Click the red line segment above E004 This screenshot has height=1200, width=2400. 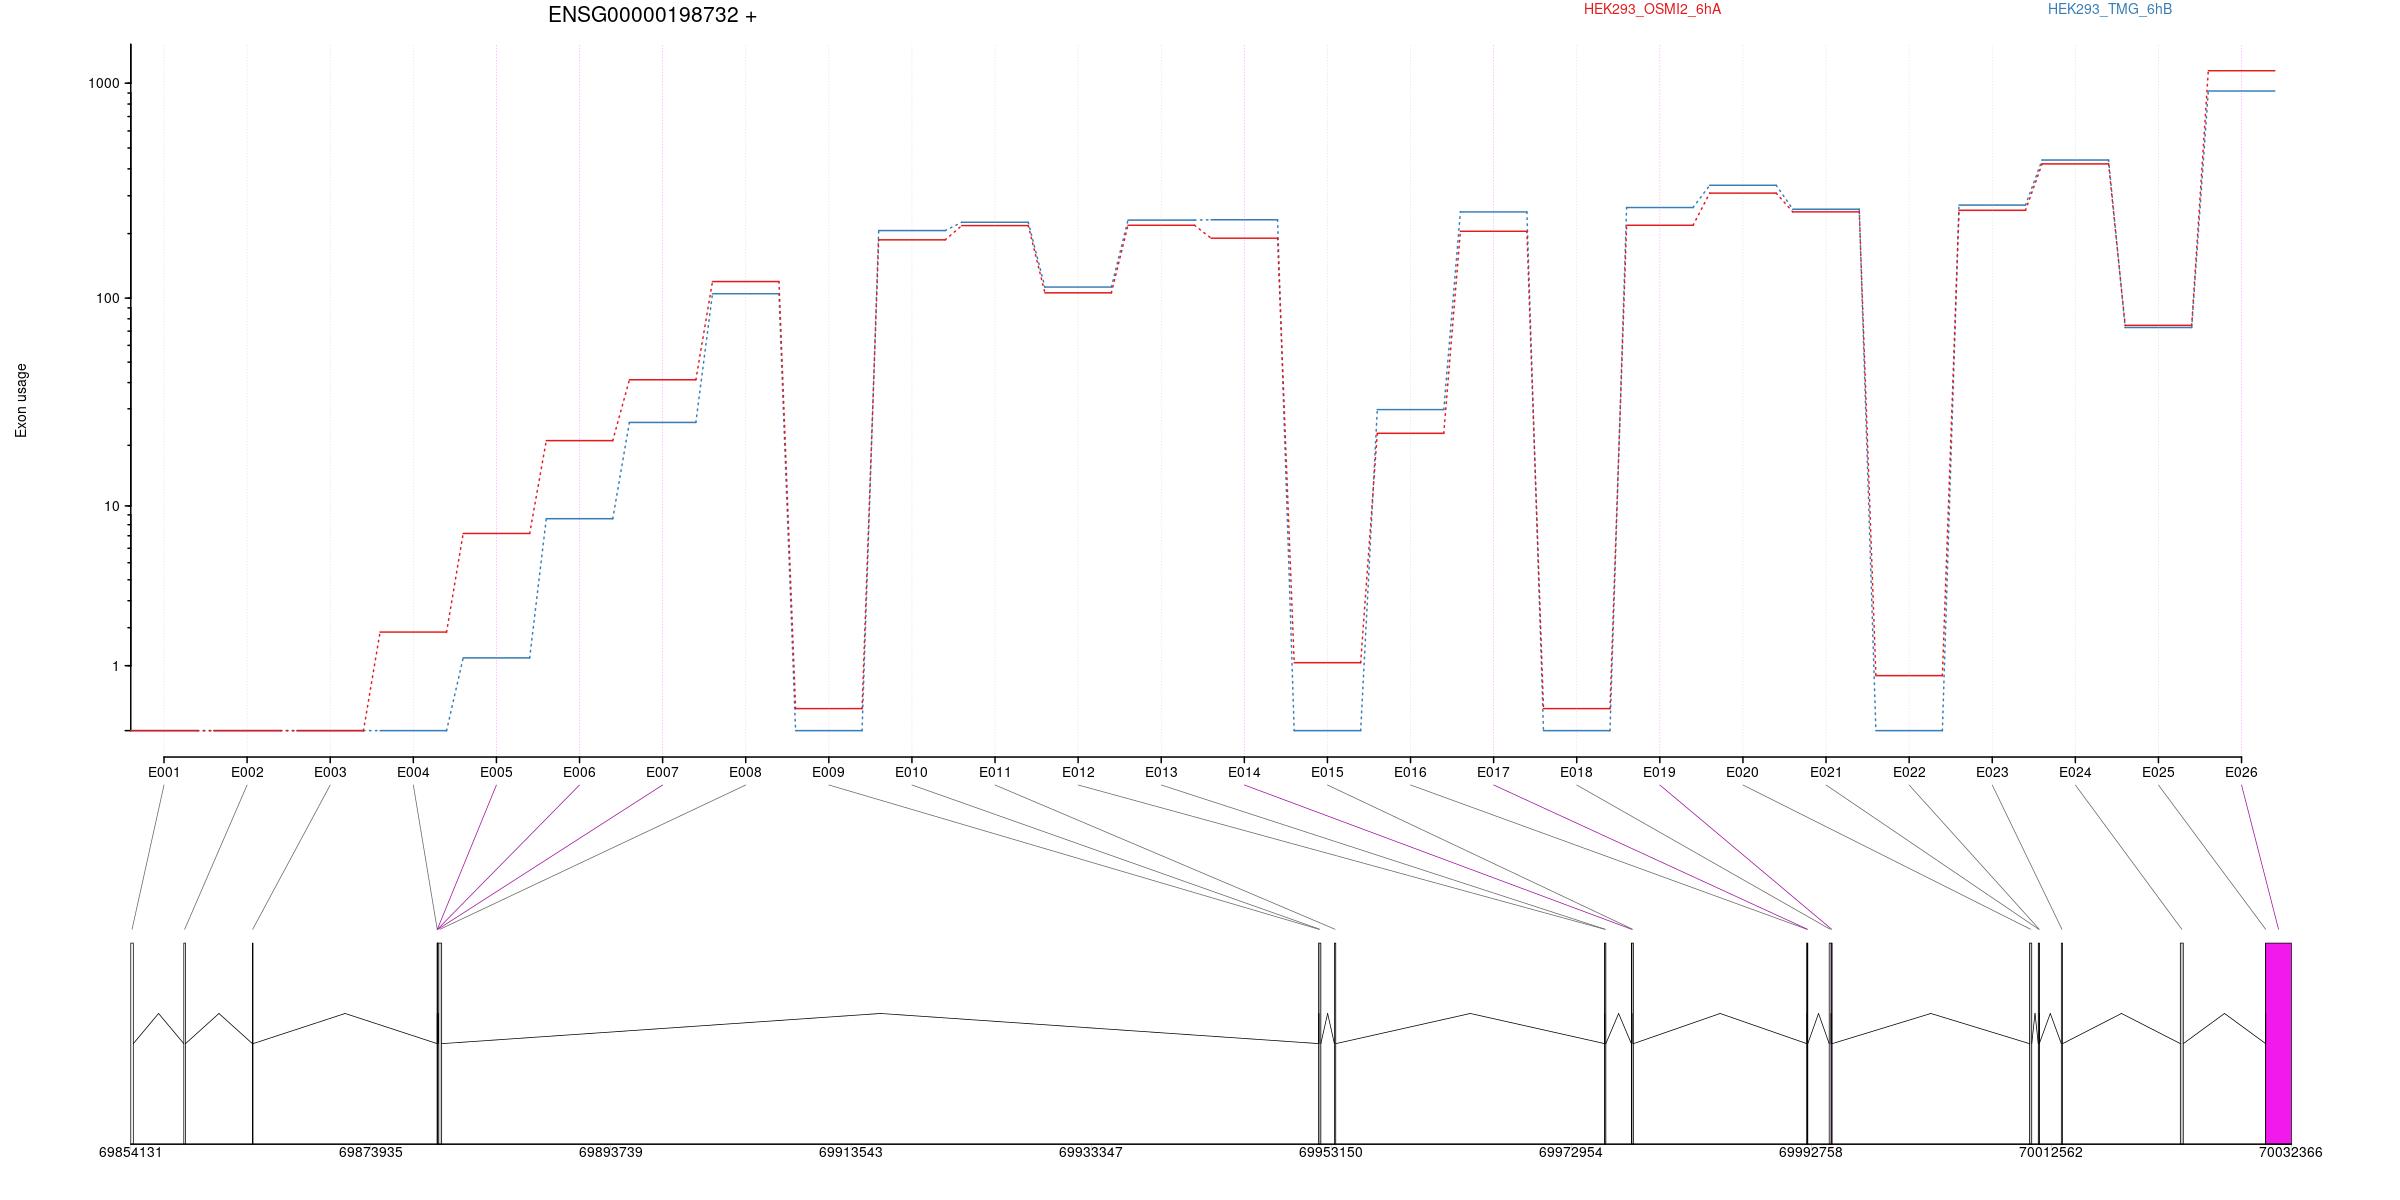tap(413, 632)
